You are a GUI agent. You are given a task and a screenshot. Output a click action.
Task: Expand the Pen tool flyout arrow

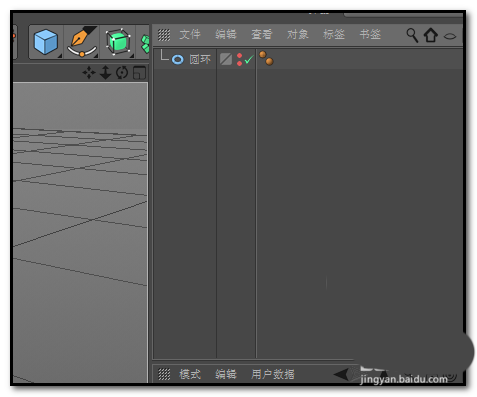(x=96, y=56)
